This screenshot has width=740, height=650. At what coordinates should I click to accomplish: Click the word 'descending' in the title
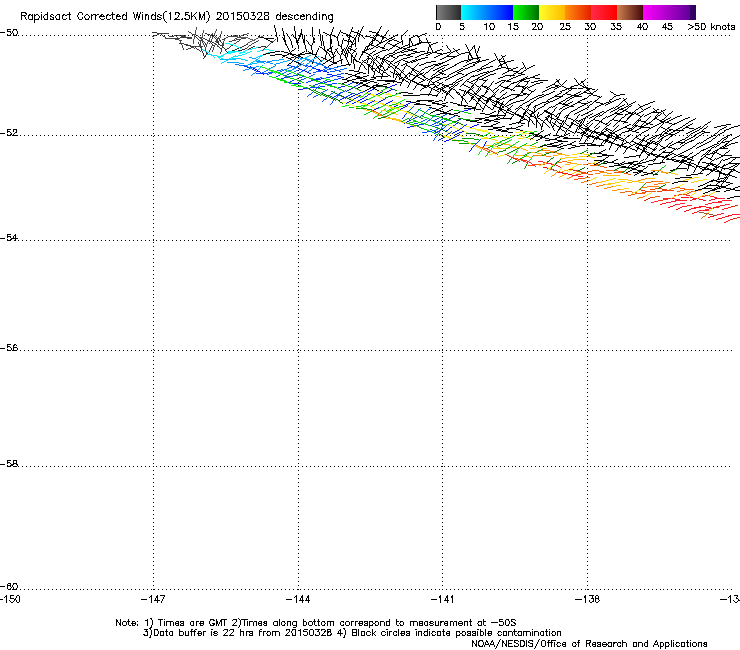click(x=304, y=17)
